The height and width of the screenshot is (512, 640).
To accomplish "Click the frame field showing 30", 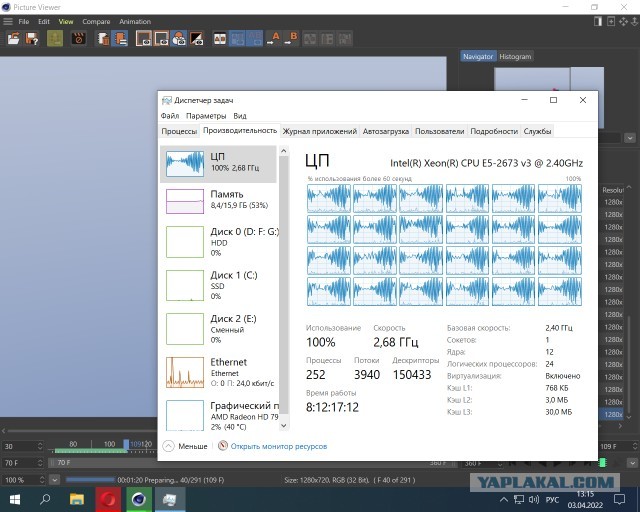I will point(22,446).
